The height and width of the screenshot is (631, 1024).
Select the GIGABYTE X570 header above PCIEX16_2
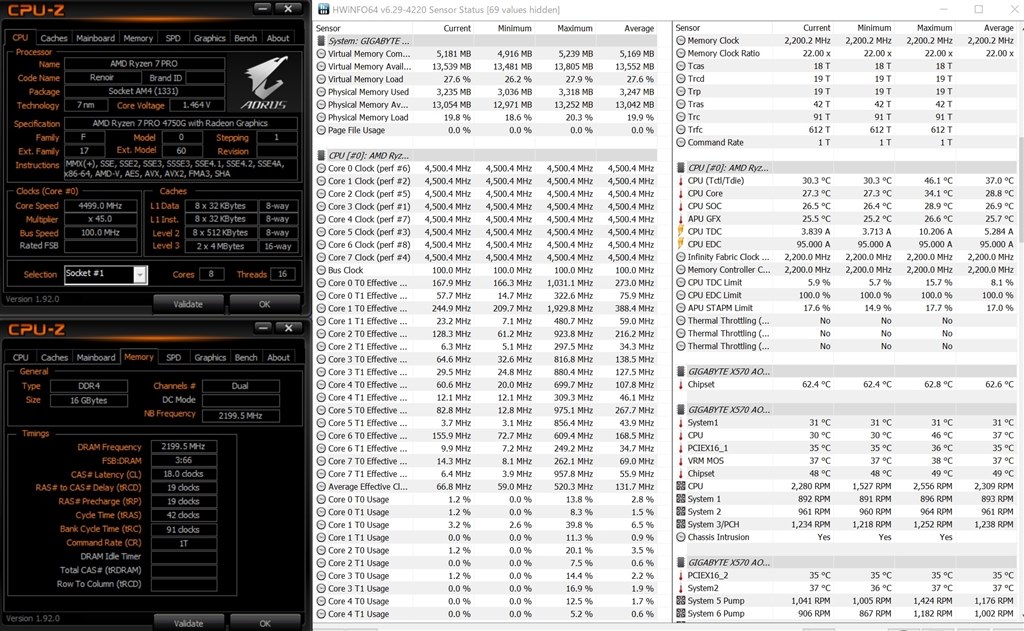coord(845,562)
